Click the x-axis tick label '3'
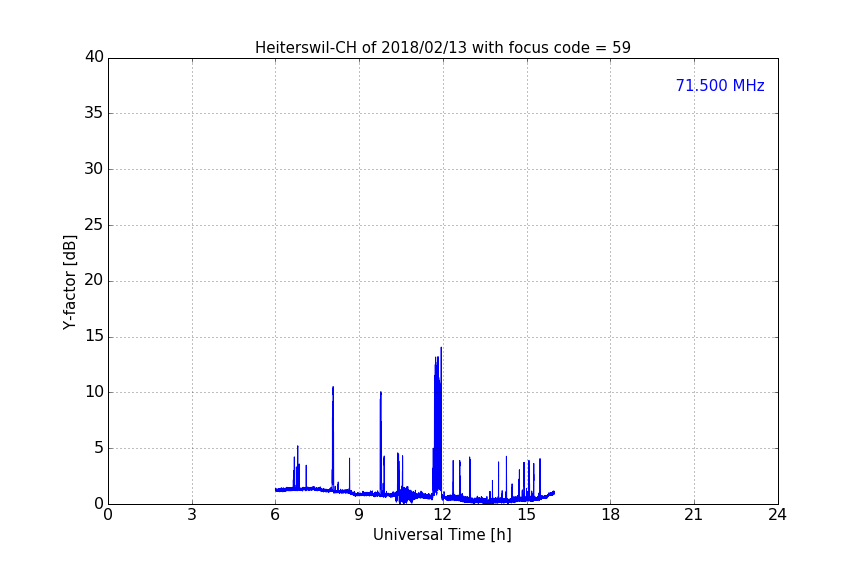 click(x=192, y=515)
